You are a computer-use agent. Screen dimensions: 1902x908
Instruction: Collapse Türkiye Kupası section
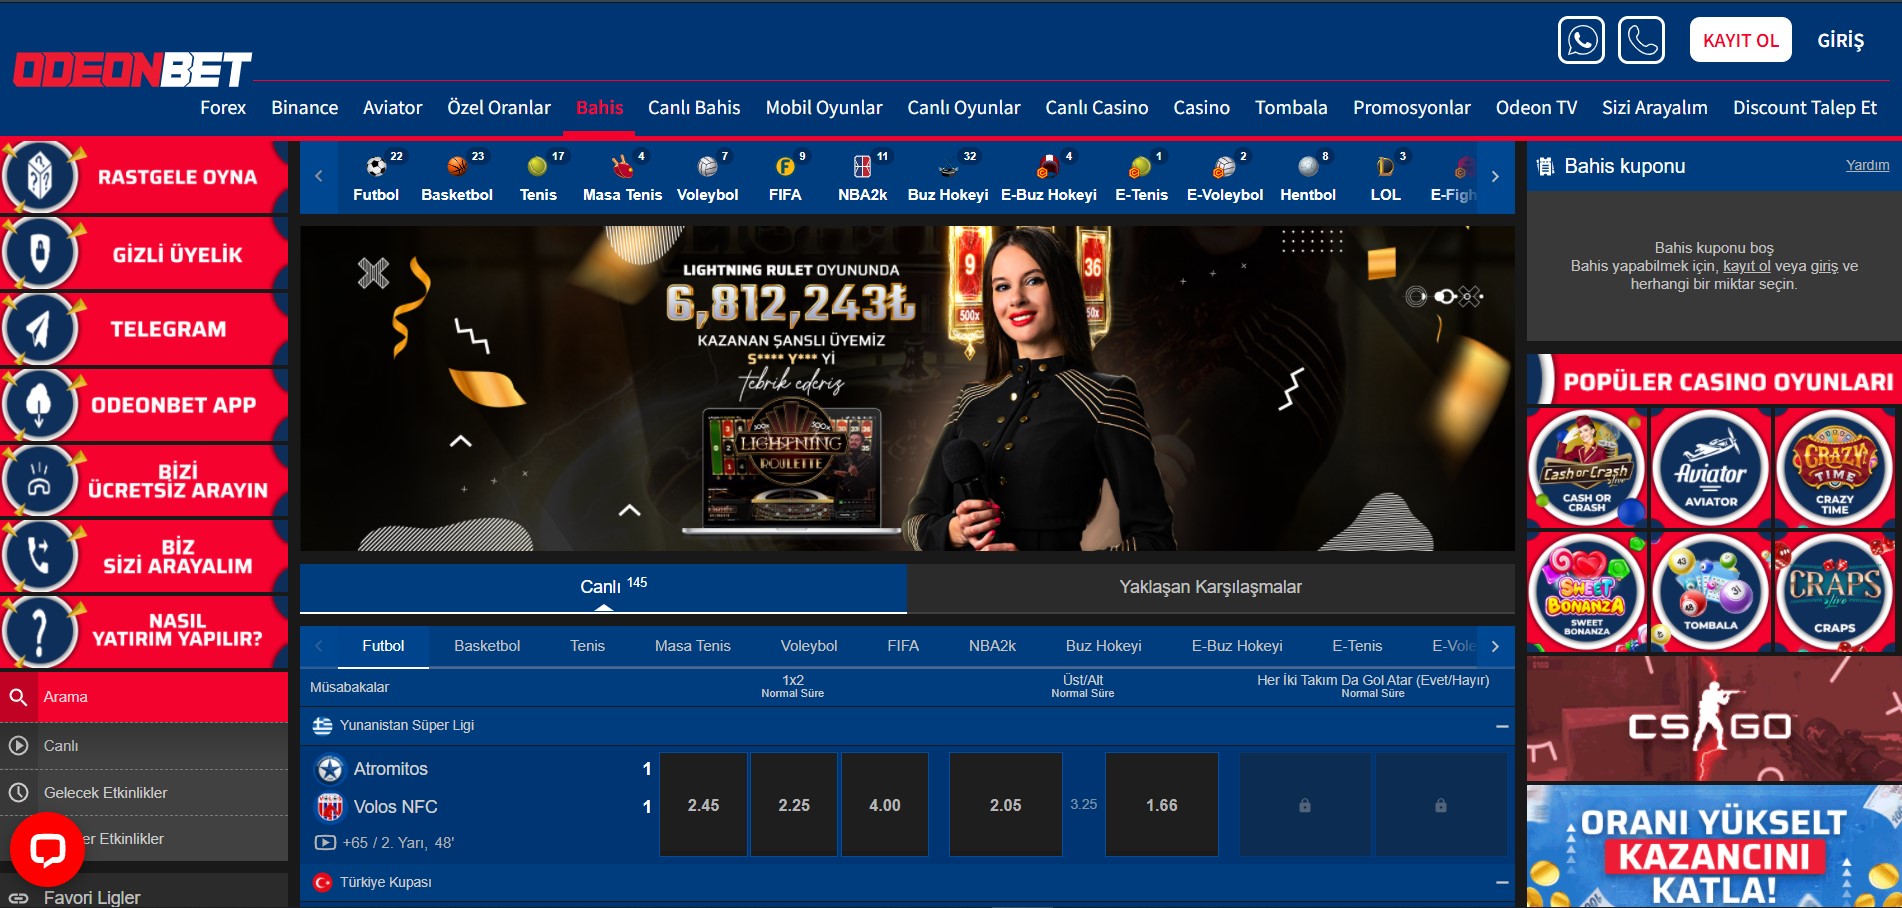[1502, 882]
